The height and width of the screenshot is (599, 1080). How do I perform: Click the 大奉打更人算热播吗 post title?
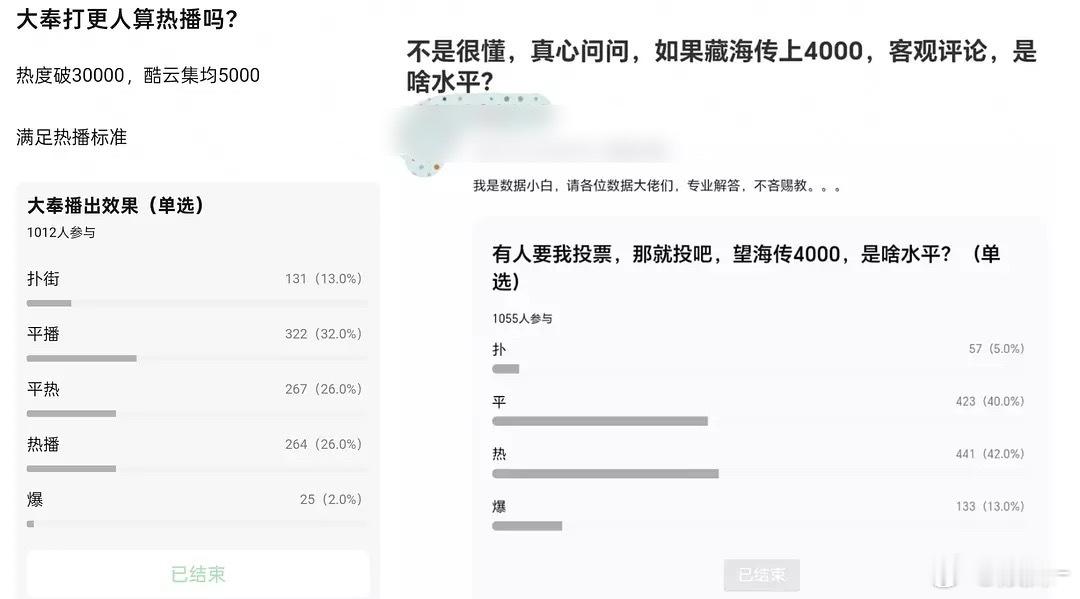click(127, 19)
